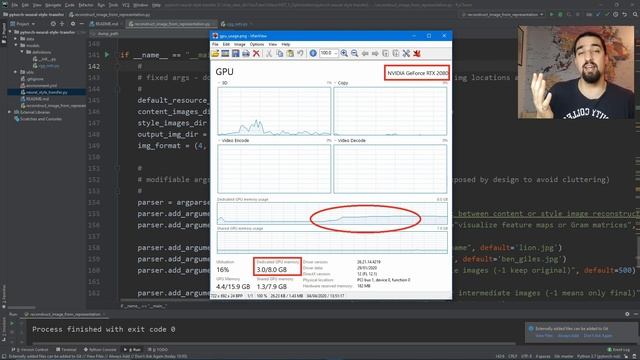Screen dimensions: 640x360
Task: Open the Image menu in IrfanView
Action: 240,44
